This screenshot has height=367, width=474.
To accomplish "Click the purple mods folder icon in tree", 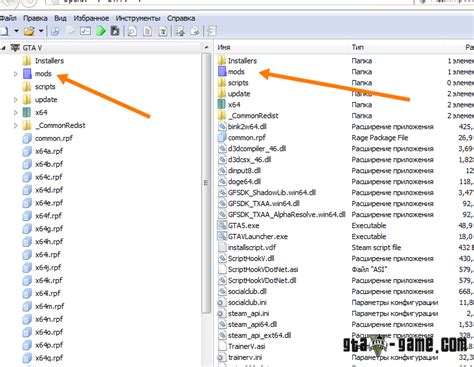I will pos(27,74).
